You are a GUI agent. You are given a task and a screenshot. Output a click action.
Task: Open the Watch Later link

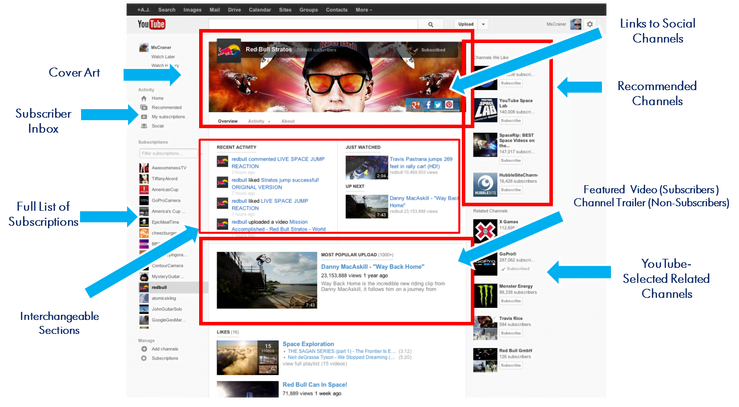pos(163,57)
